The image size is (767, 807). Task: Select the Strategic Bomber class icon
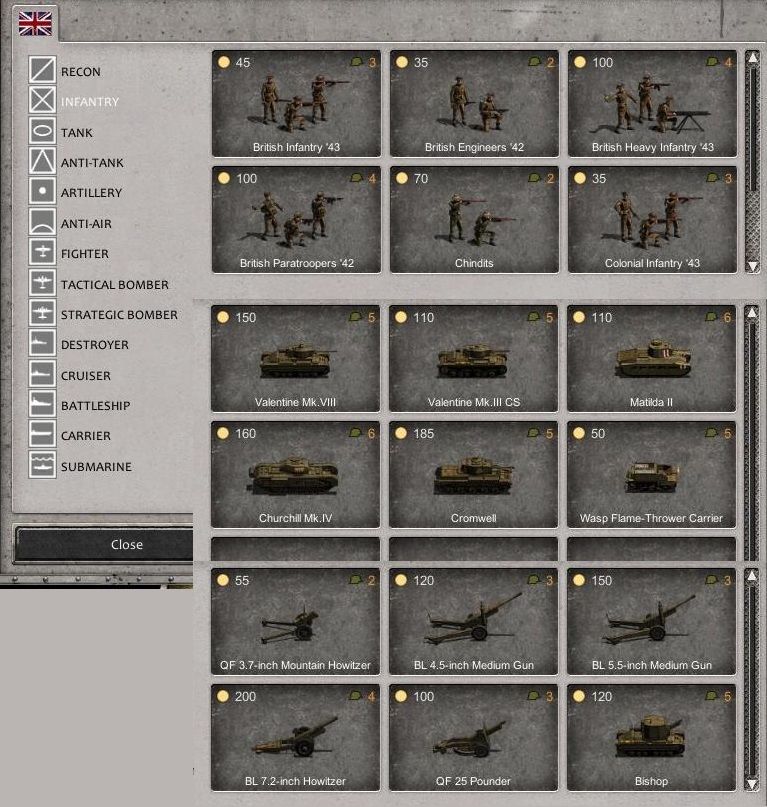pyautogui.click(x=42, y=312)
